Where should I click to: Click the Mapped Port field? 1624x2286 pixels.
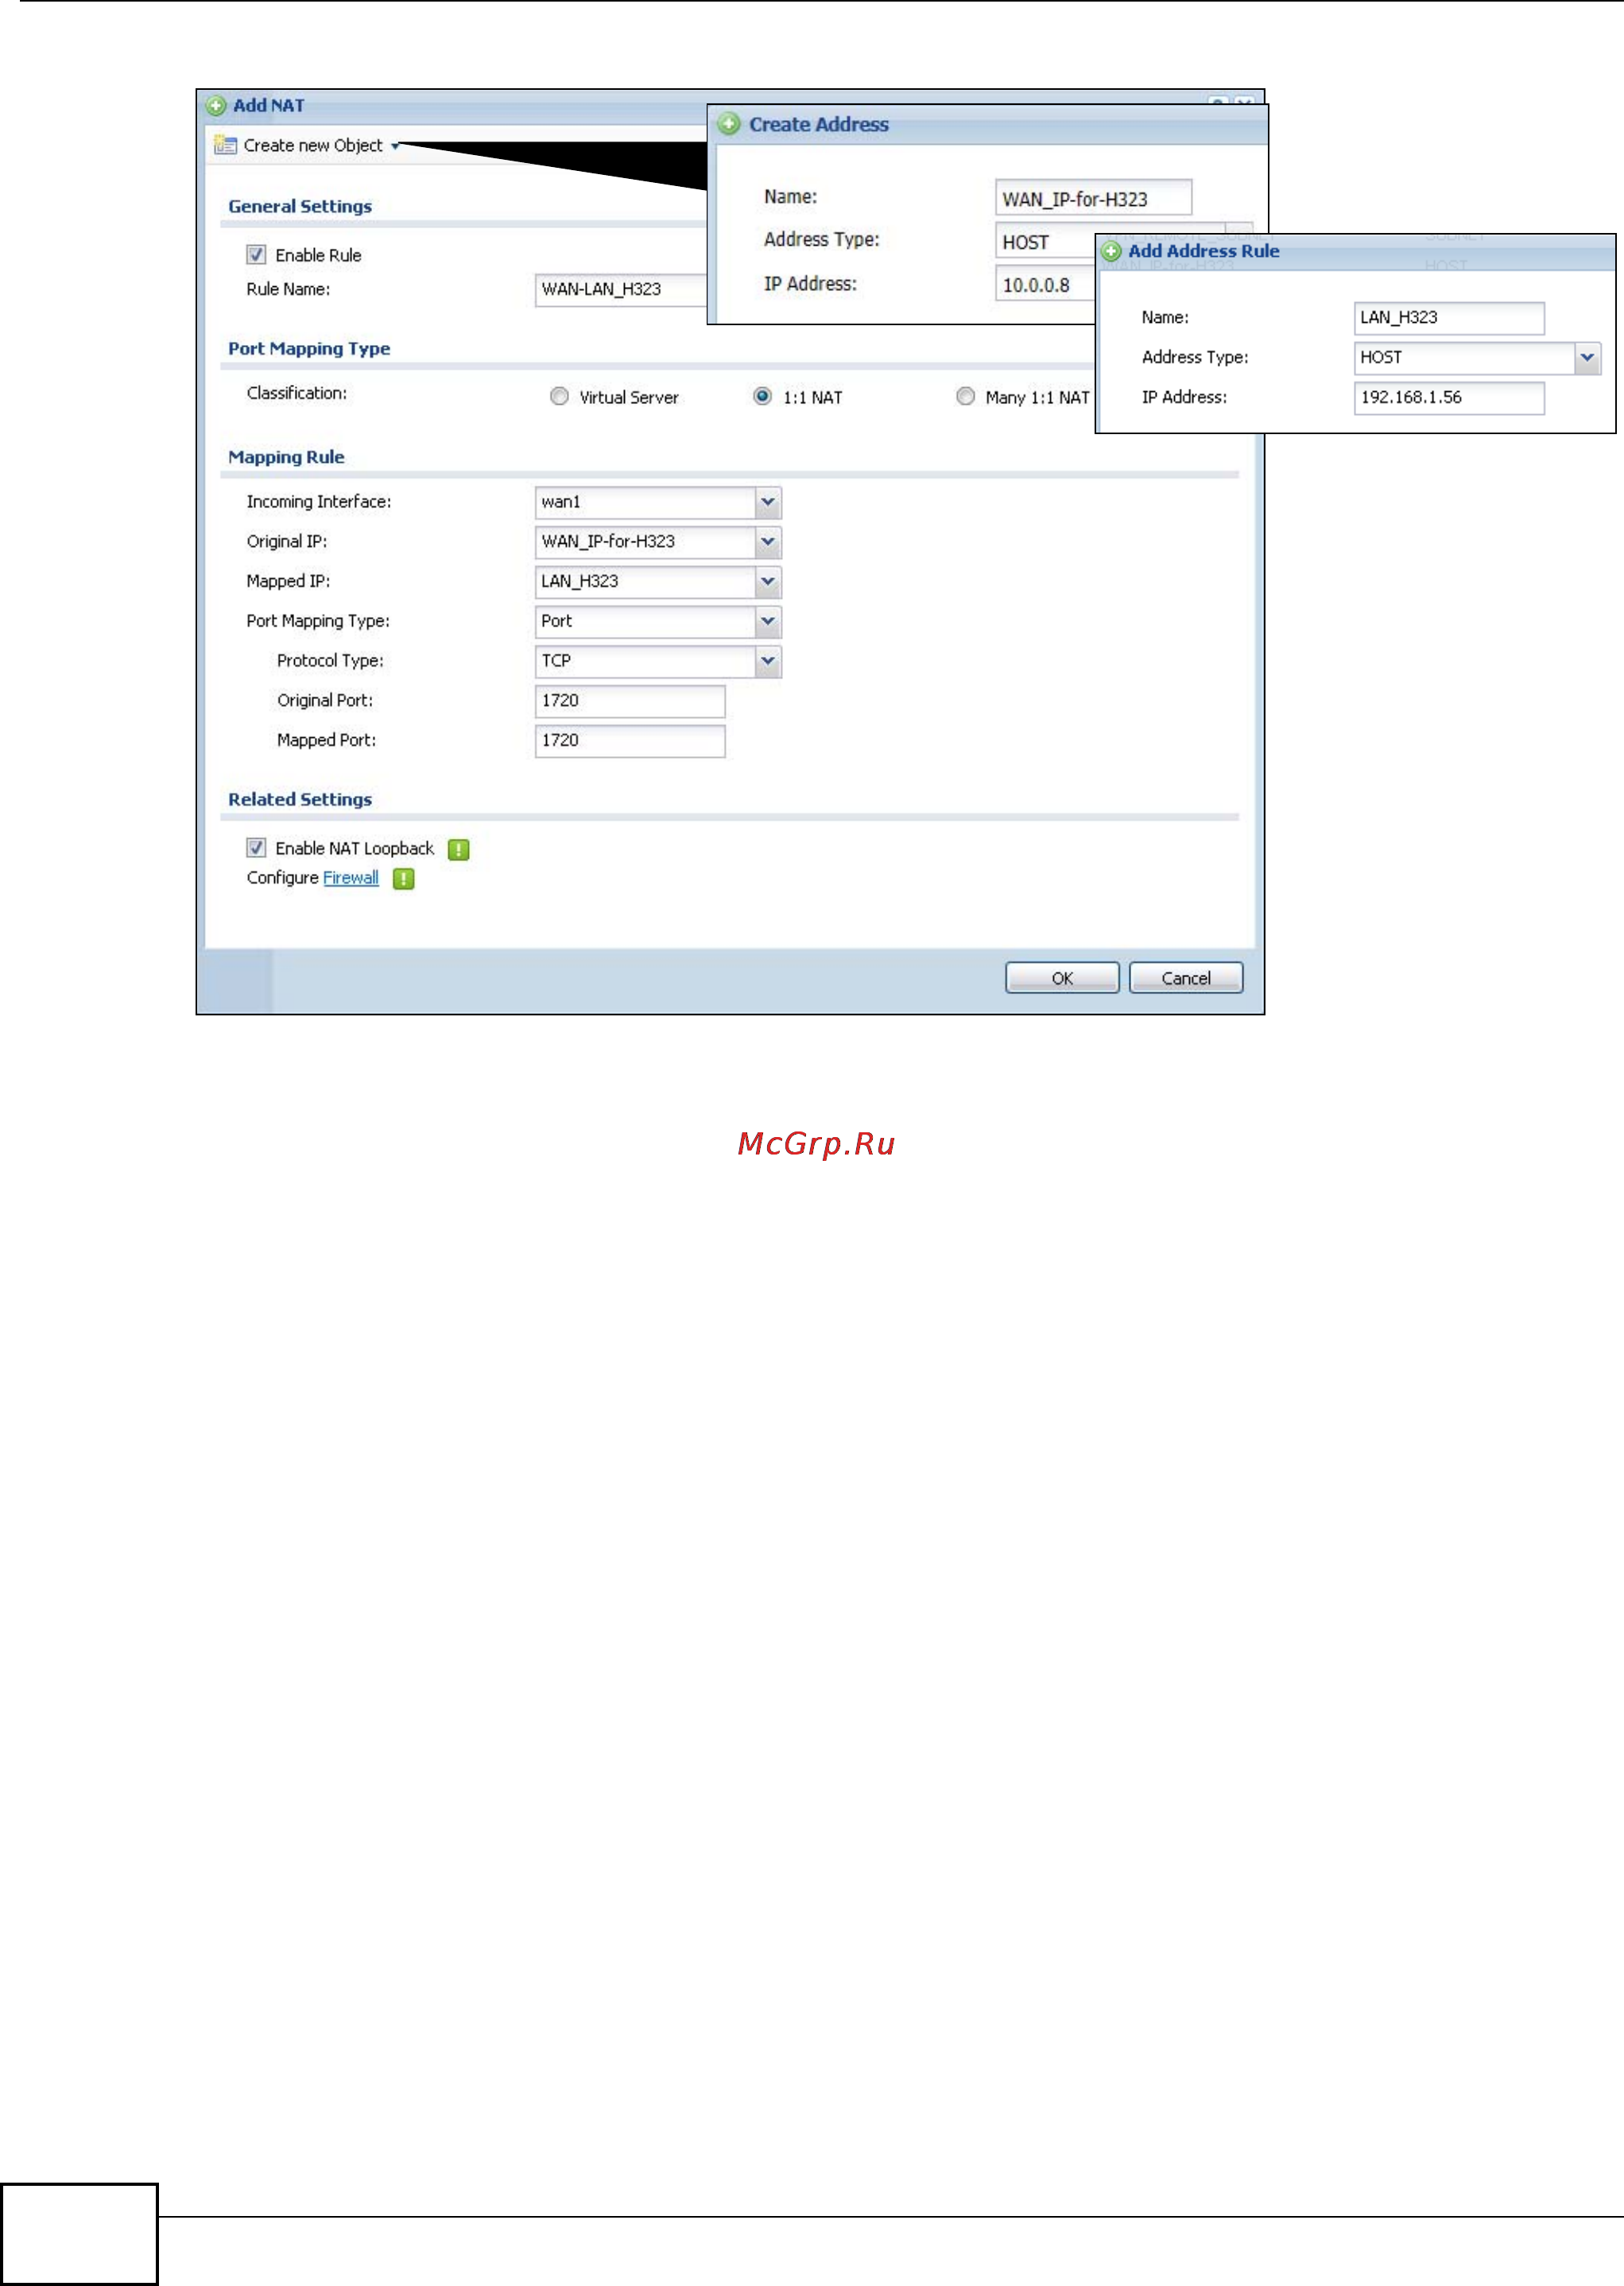click(x=630, y=741)
